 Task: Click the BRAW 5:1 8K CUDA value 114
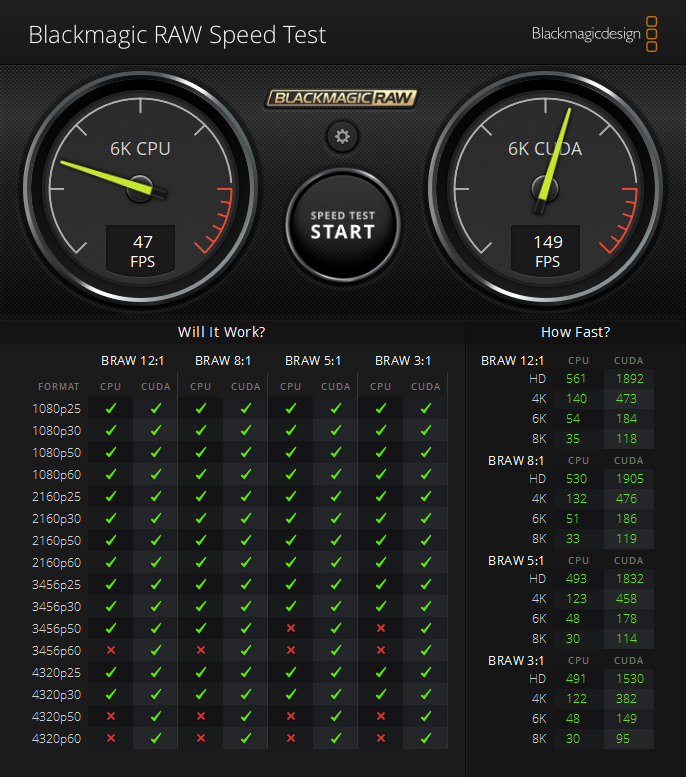pos(626,639)
